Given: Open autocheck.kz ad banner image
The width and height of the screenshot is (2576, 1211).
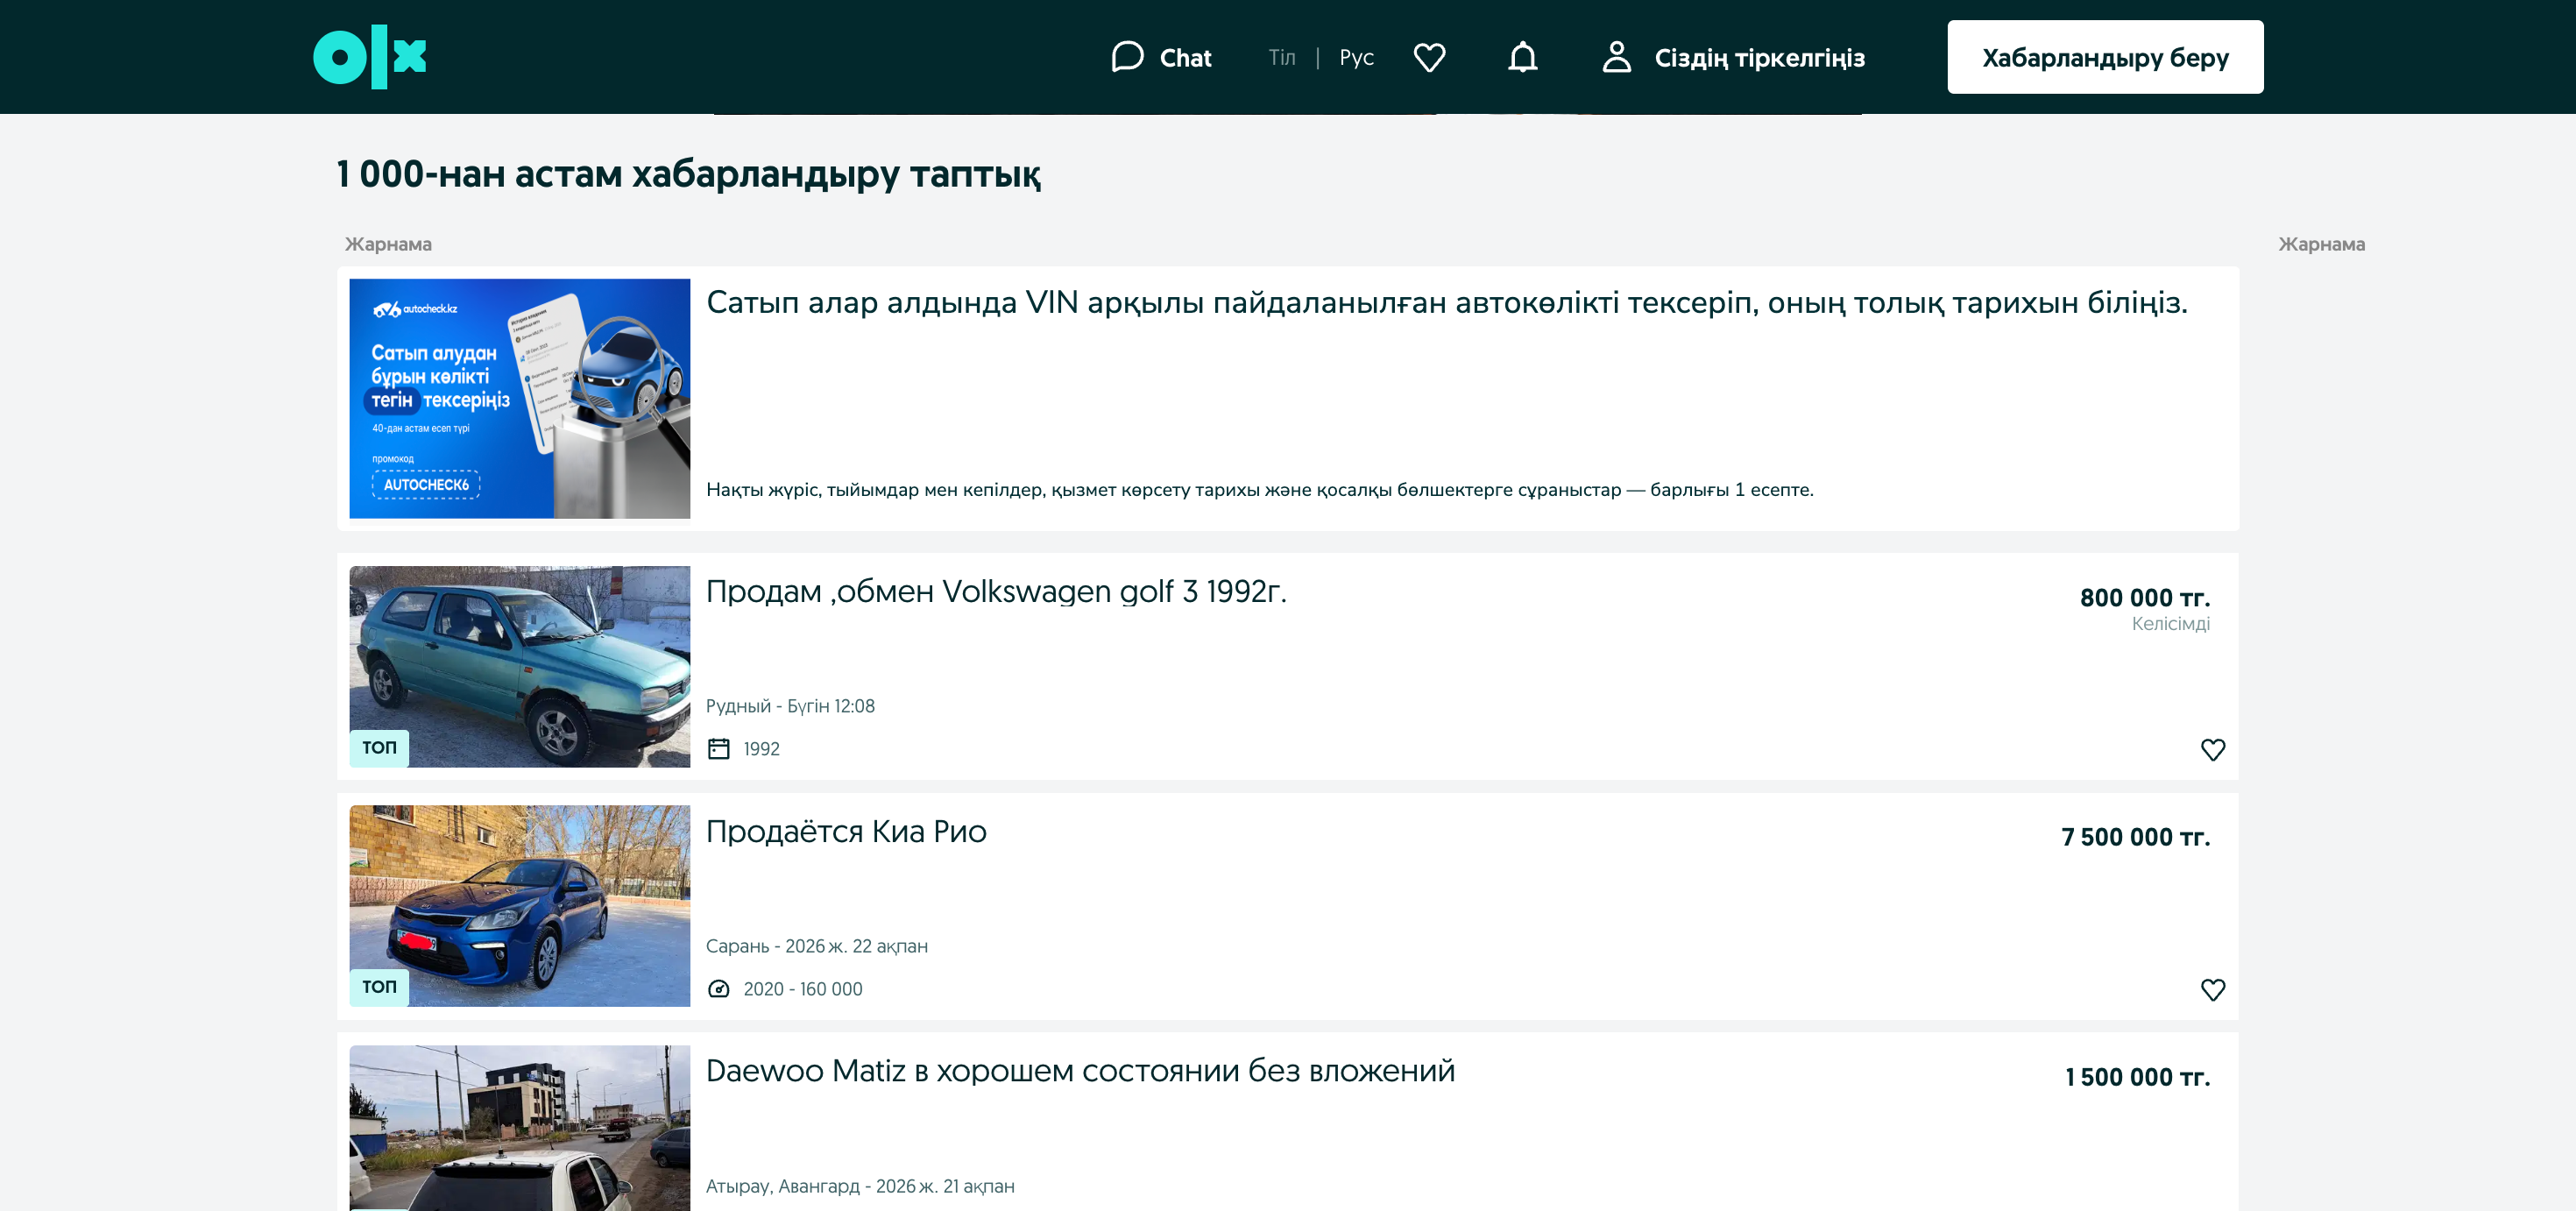Looking at the screenshot, I should pos(519,398).
